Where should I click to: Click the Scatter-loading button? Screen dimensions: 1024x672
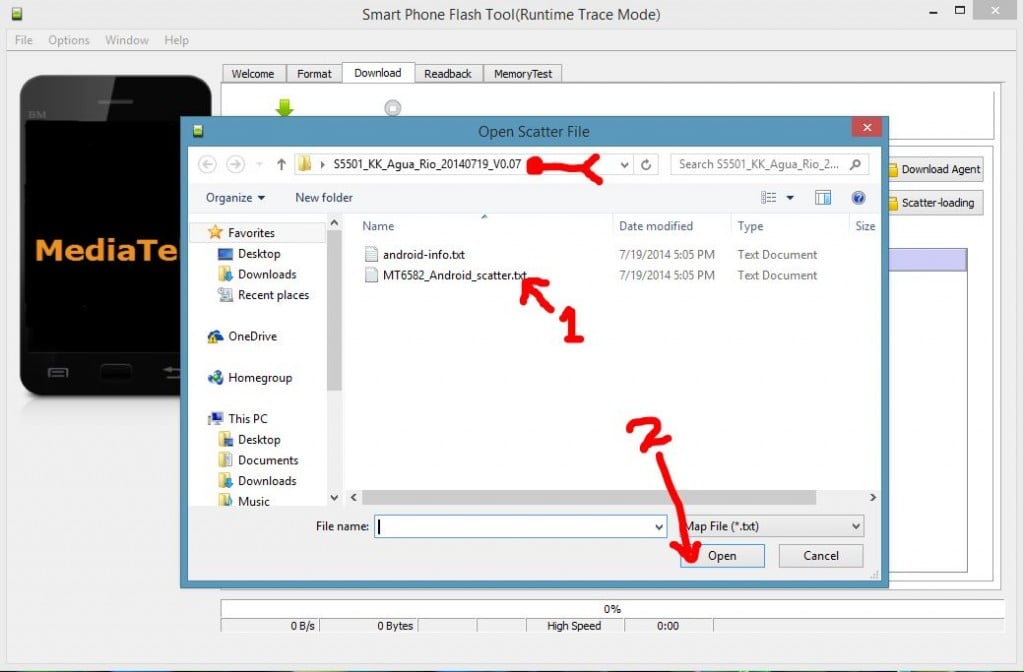point(935,203)
